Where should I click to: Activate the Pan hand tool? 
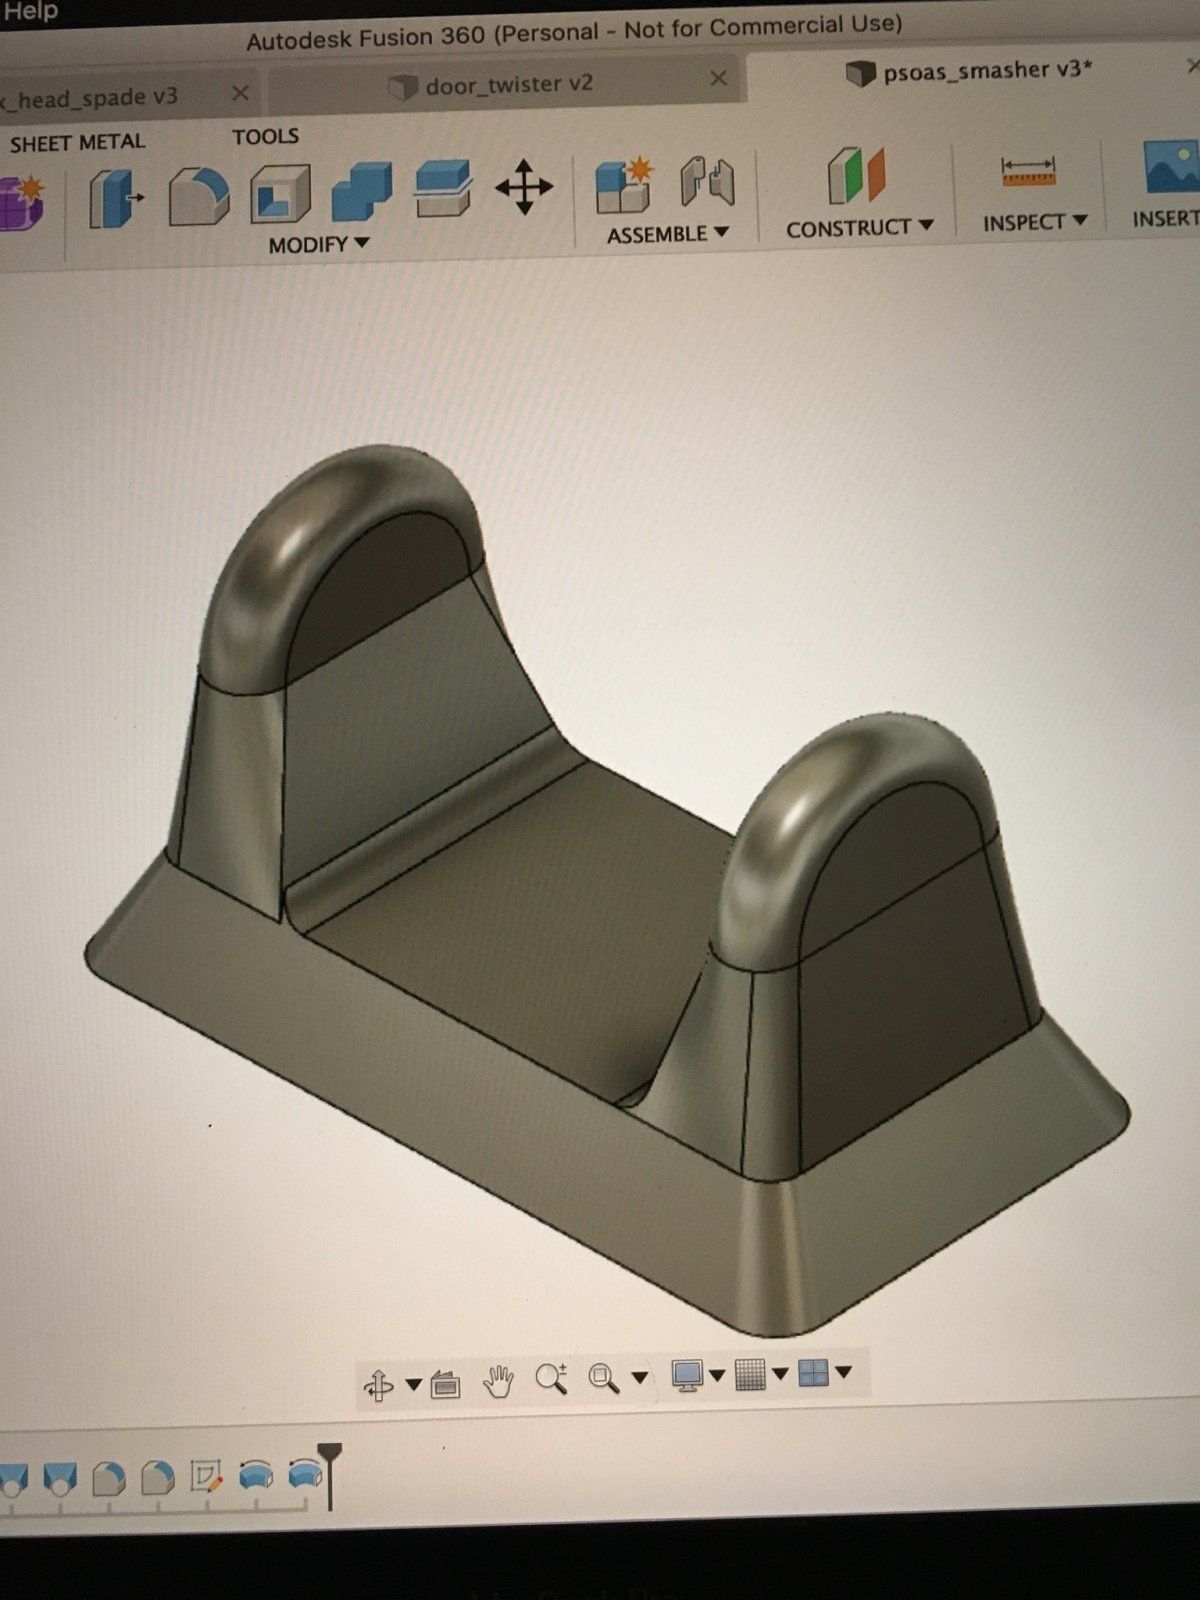click(x=497, y=1382)
